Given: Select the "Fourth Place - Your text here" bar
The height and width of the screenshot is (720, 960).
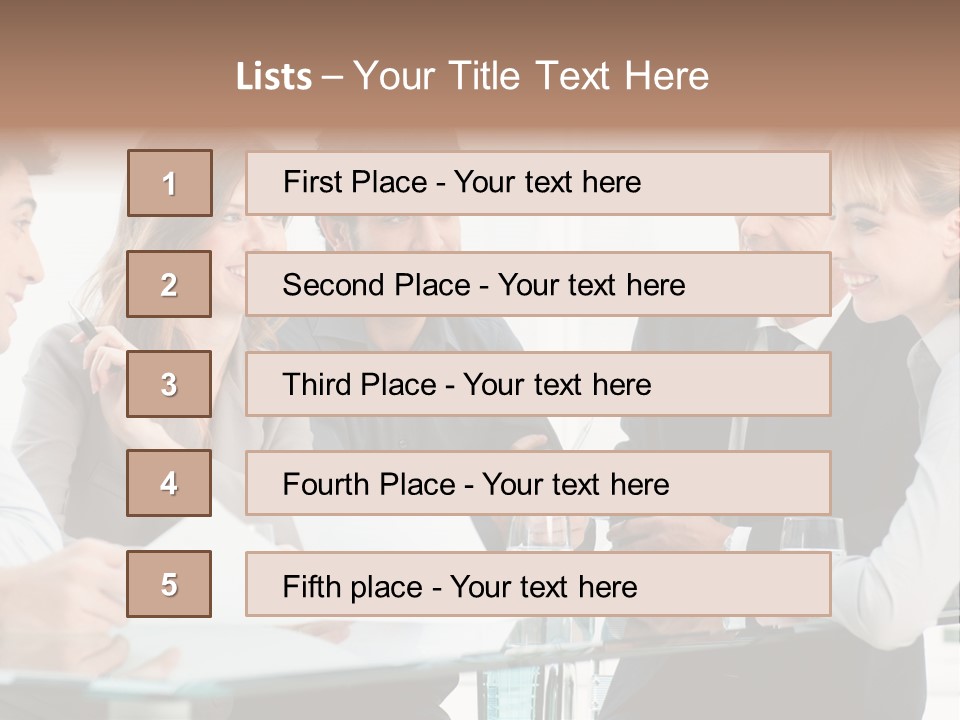Looking at the screenshot, I should click(538, 484).
